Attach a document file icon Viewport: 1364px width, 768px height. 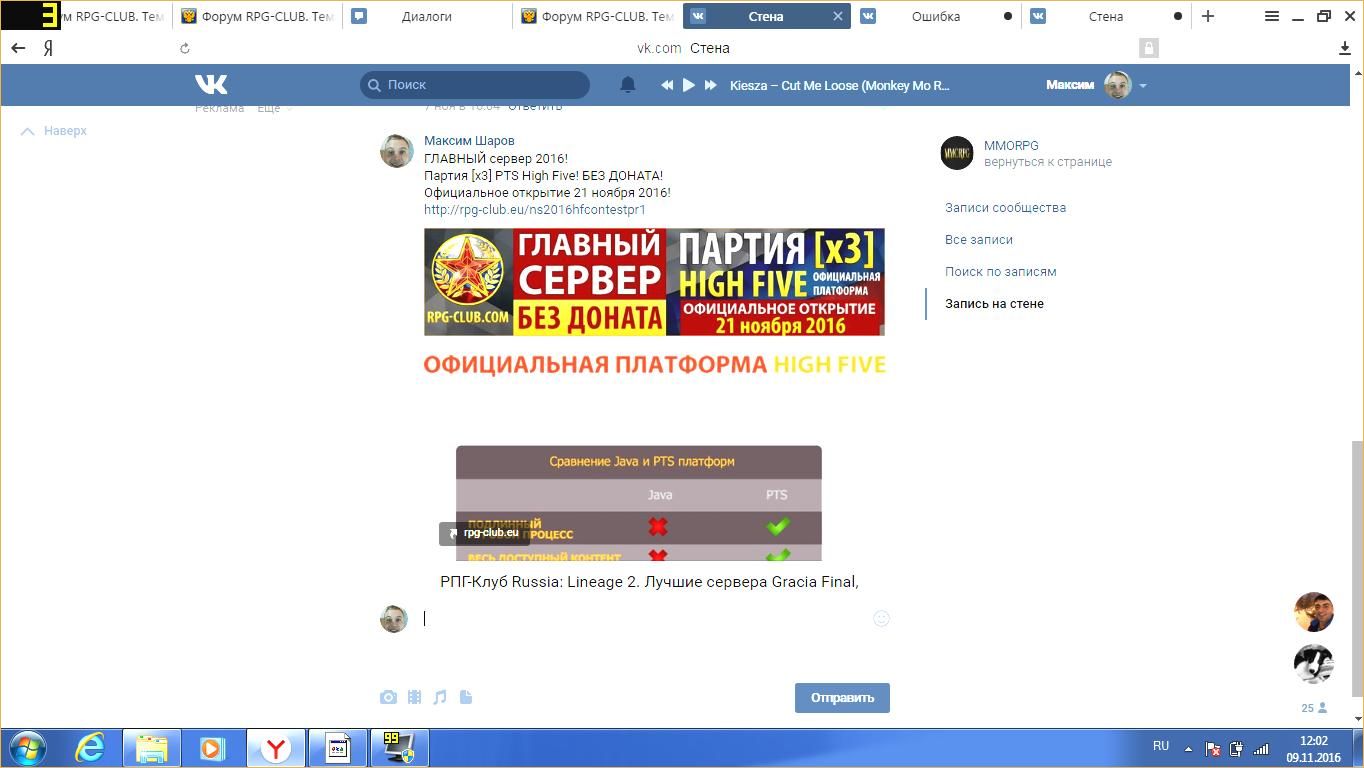click(466, 698)
